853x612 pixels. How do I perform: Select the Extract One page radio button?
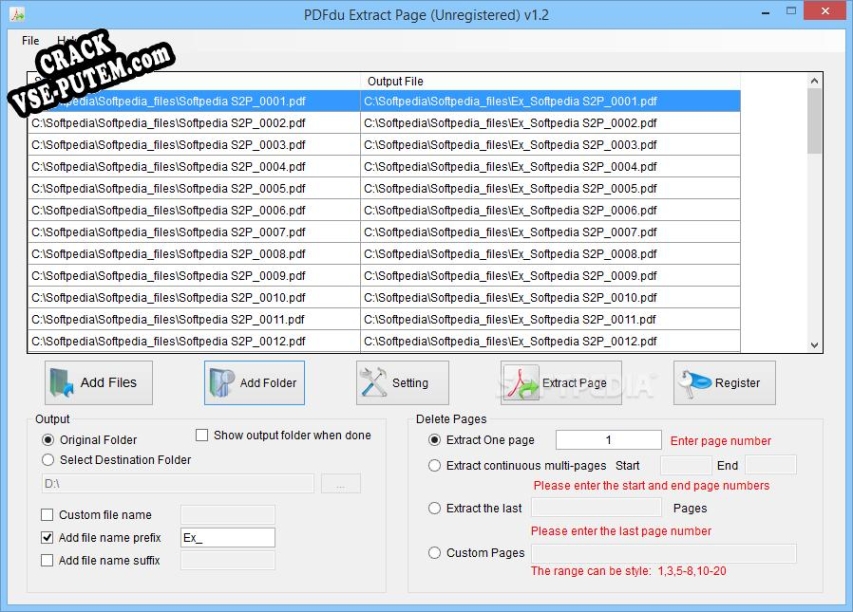[434, 440]
